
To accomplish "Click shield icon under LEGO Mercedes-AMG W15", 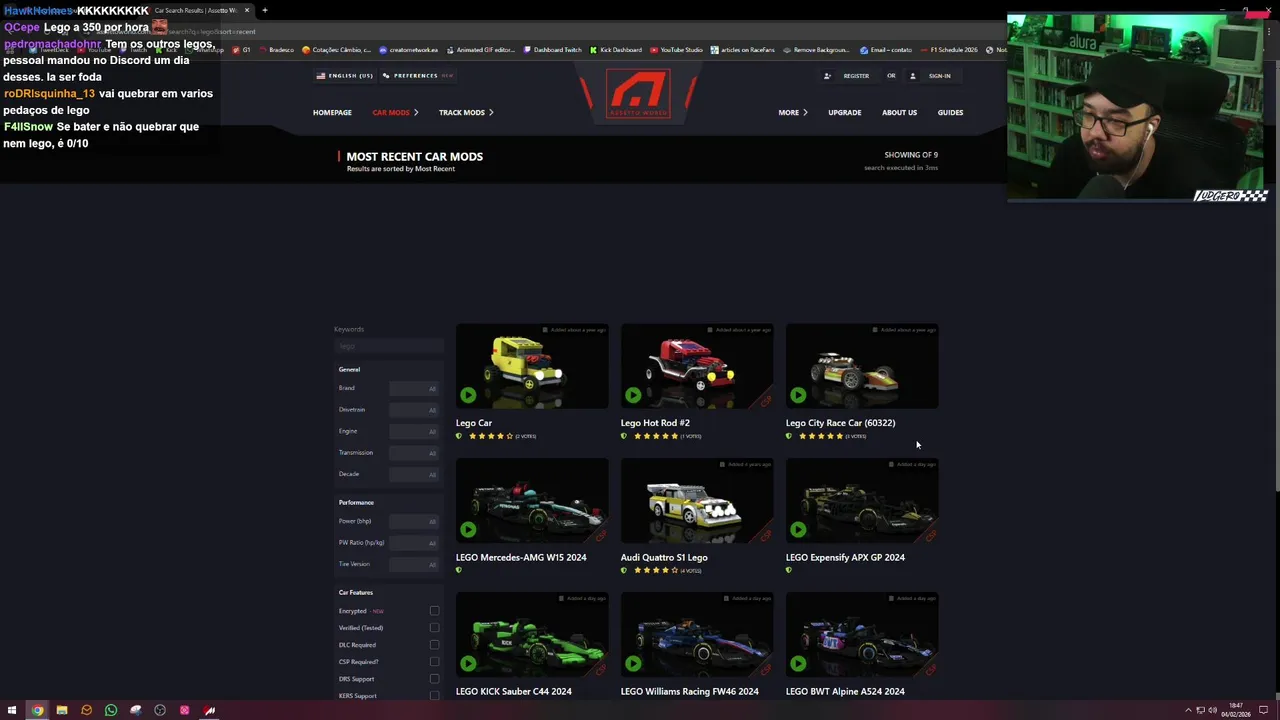I will click(459, 570).
